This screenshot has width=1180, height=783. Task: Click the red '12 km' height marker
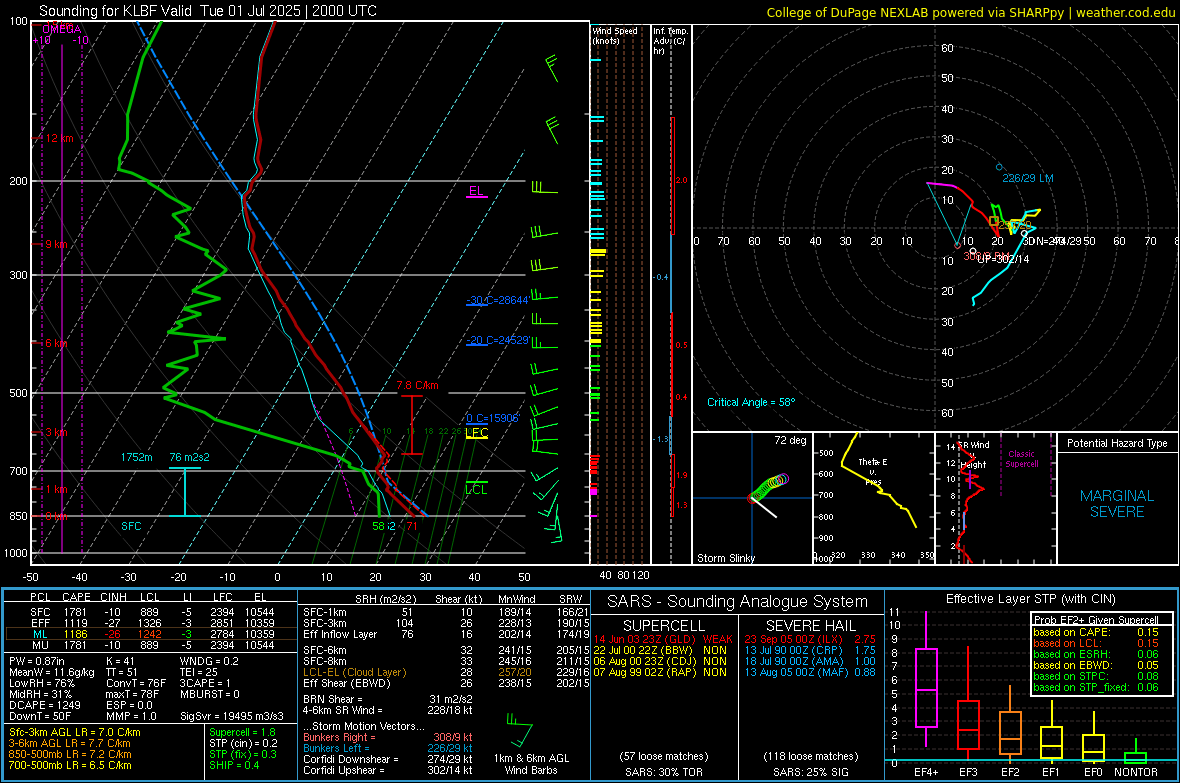click(x=59, y=138)
